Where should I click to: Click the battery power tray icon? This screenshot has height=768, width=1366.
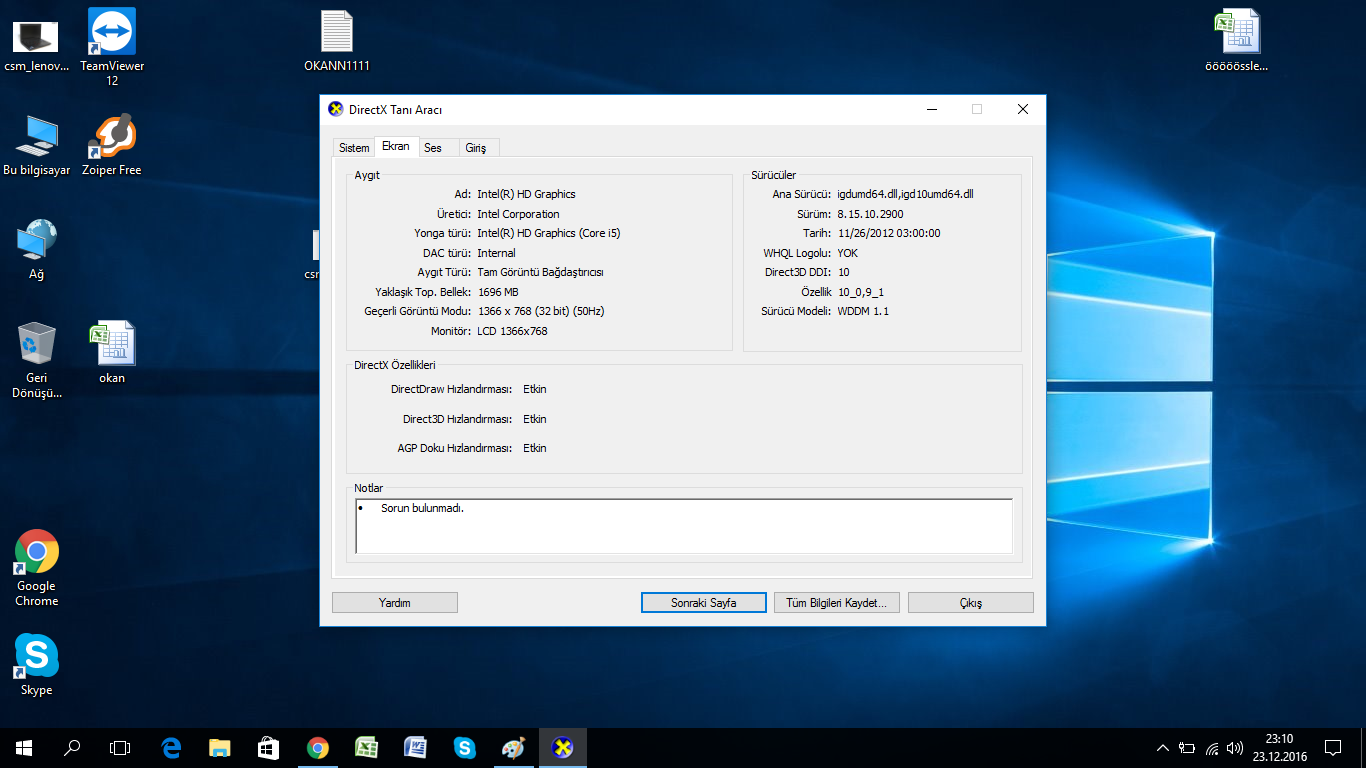[1187, 747]
